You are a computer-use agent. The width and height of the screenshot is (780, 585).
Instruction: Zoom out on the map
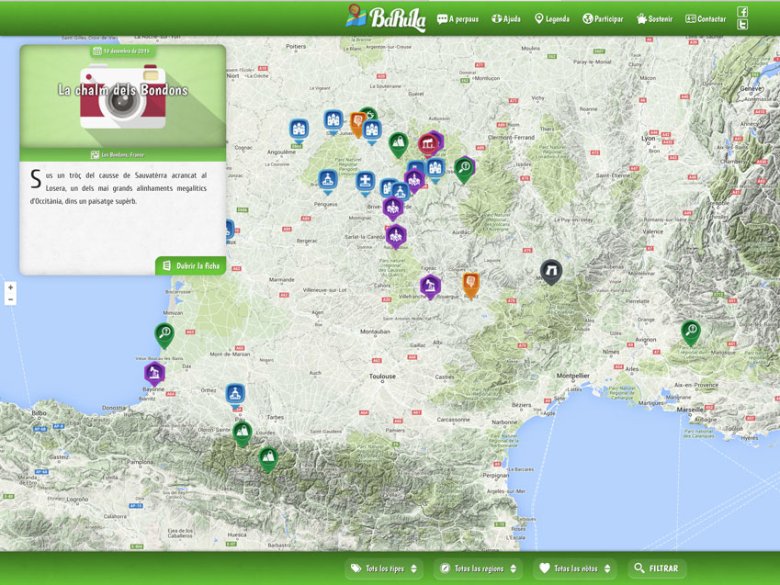click(x=10, y=299)
